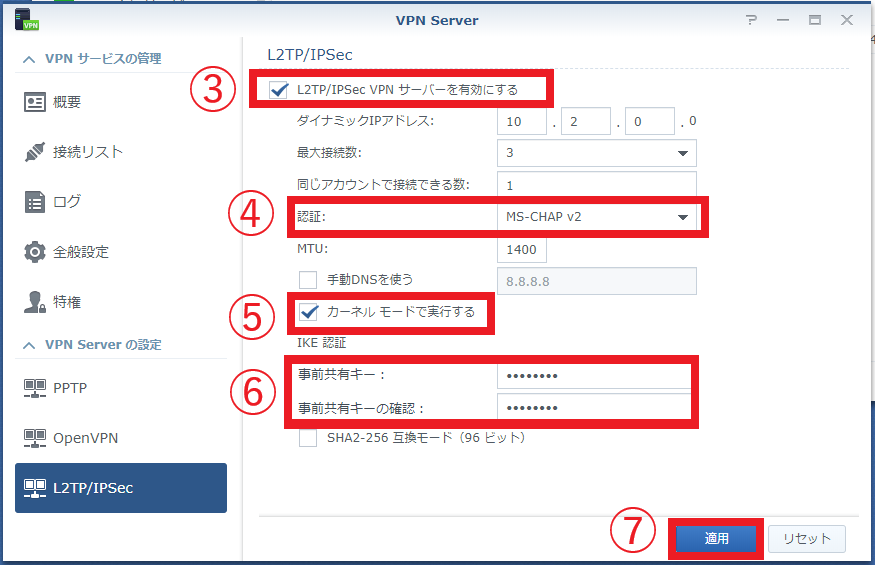This screenshot has height=565, width=875.
Task: Open the 認証 MS-CHAP v2 dropdown
Action: point(597,217)
